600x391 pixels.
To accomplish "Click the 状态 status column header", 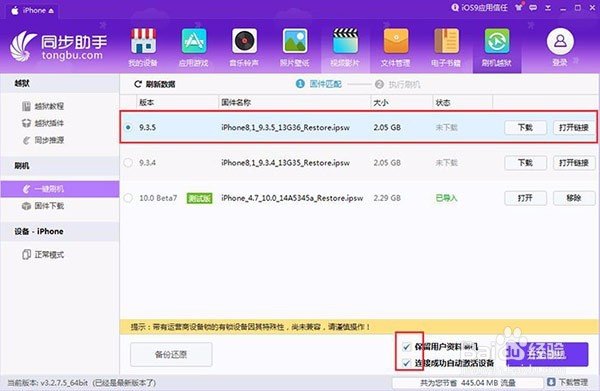I will pos(462,103).
